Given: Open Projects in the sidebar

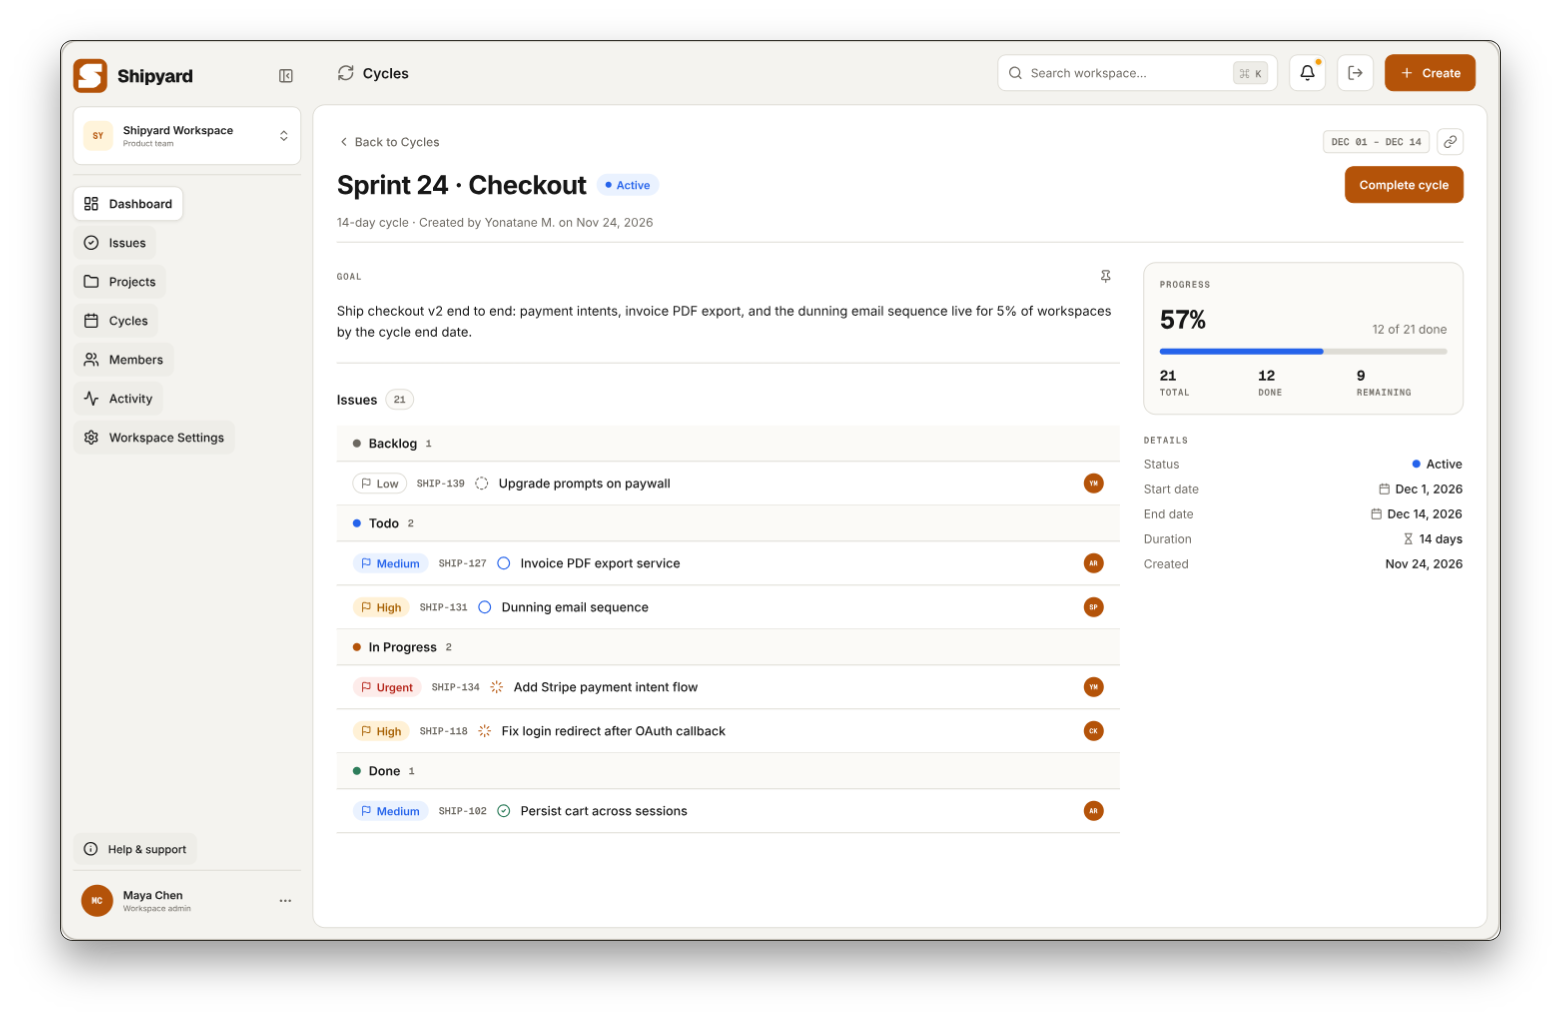Looking at the screenshot, I should click(x=120, y=282).
